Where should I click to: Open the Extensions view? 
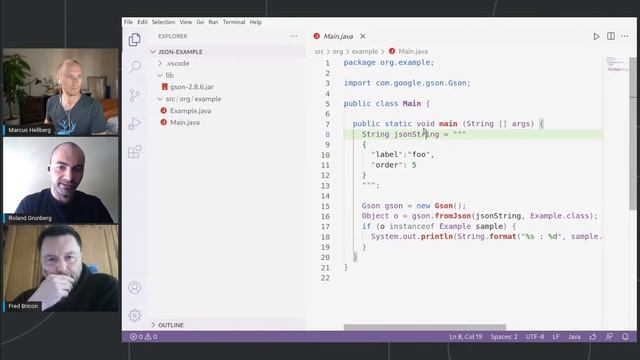pos(135,152)
